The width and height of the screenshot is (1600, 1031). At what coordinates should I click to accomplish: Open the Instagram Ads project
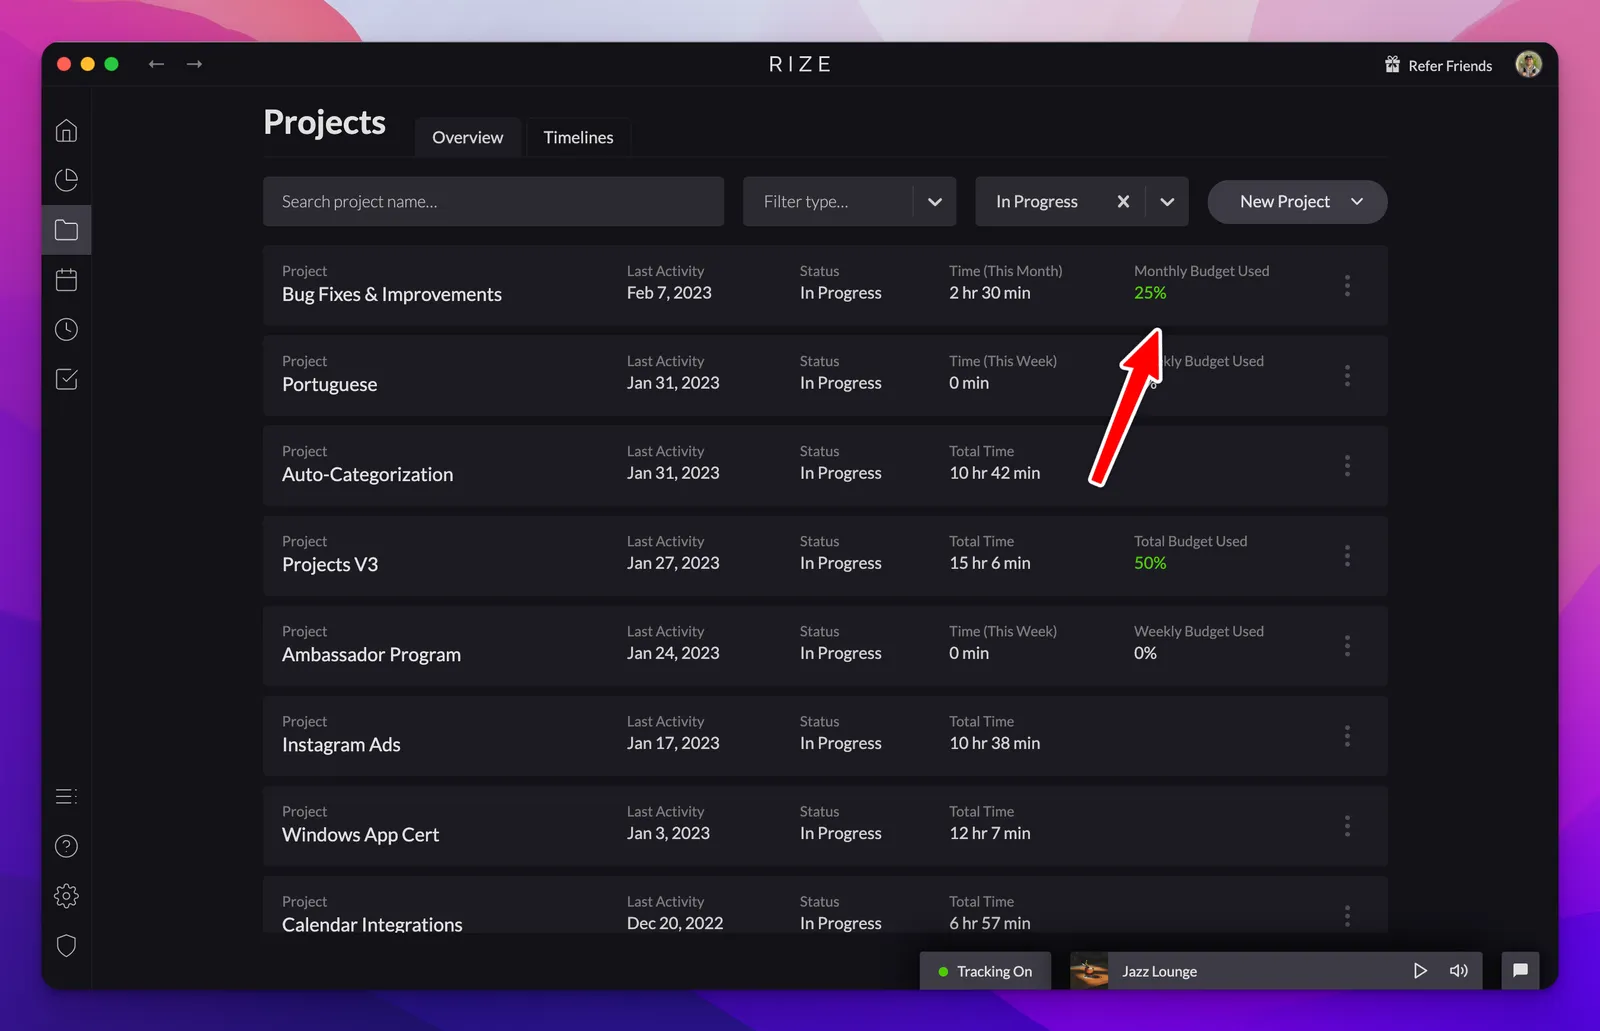(341, 745)
